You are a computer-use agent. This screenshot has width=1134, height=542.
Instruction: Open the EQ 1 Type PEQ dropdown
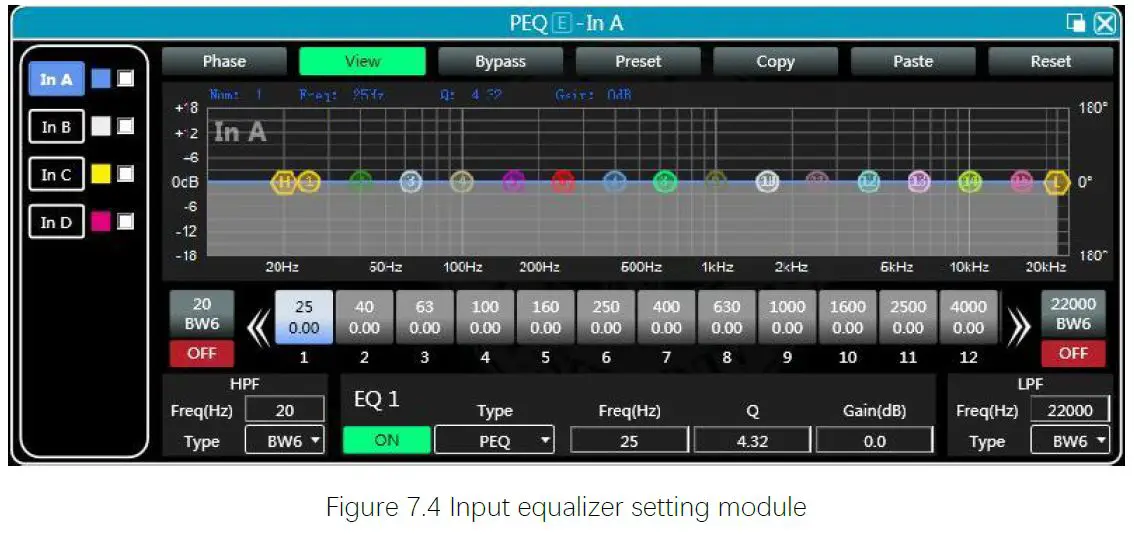point(495,440)
